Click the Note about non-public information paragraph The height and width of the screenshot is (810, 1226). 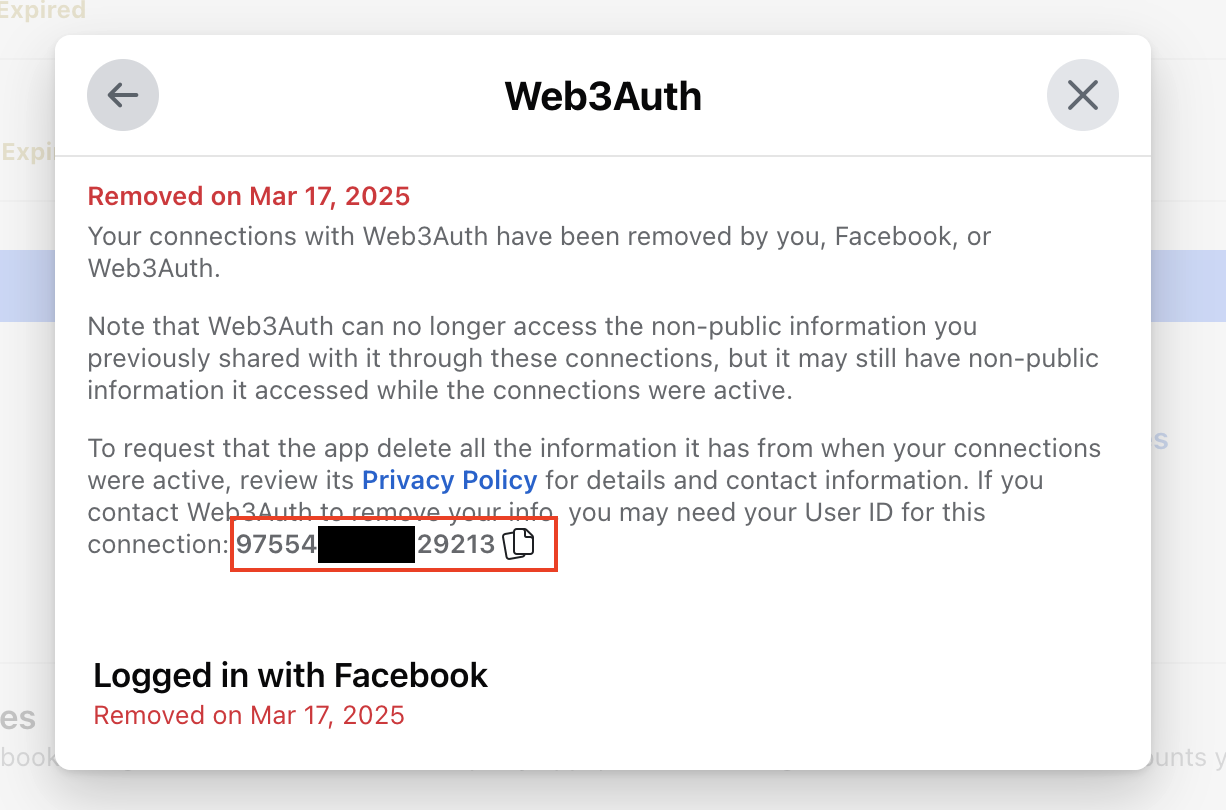point(593,358)
